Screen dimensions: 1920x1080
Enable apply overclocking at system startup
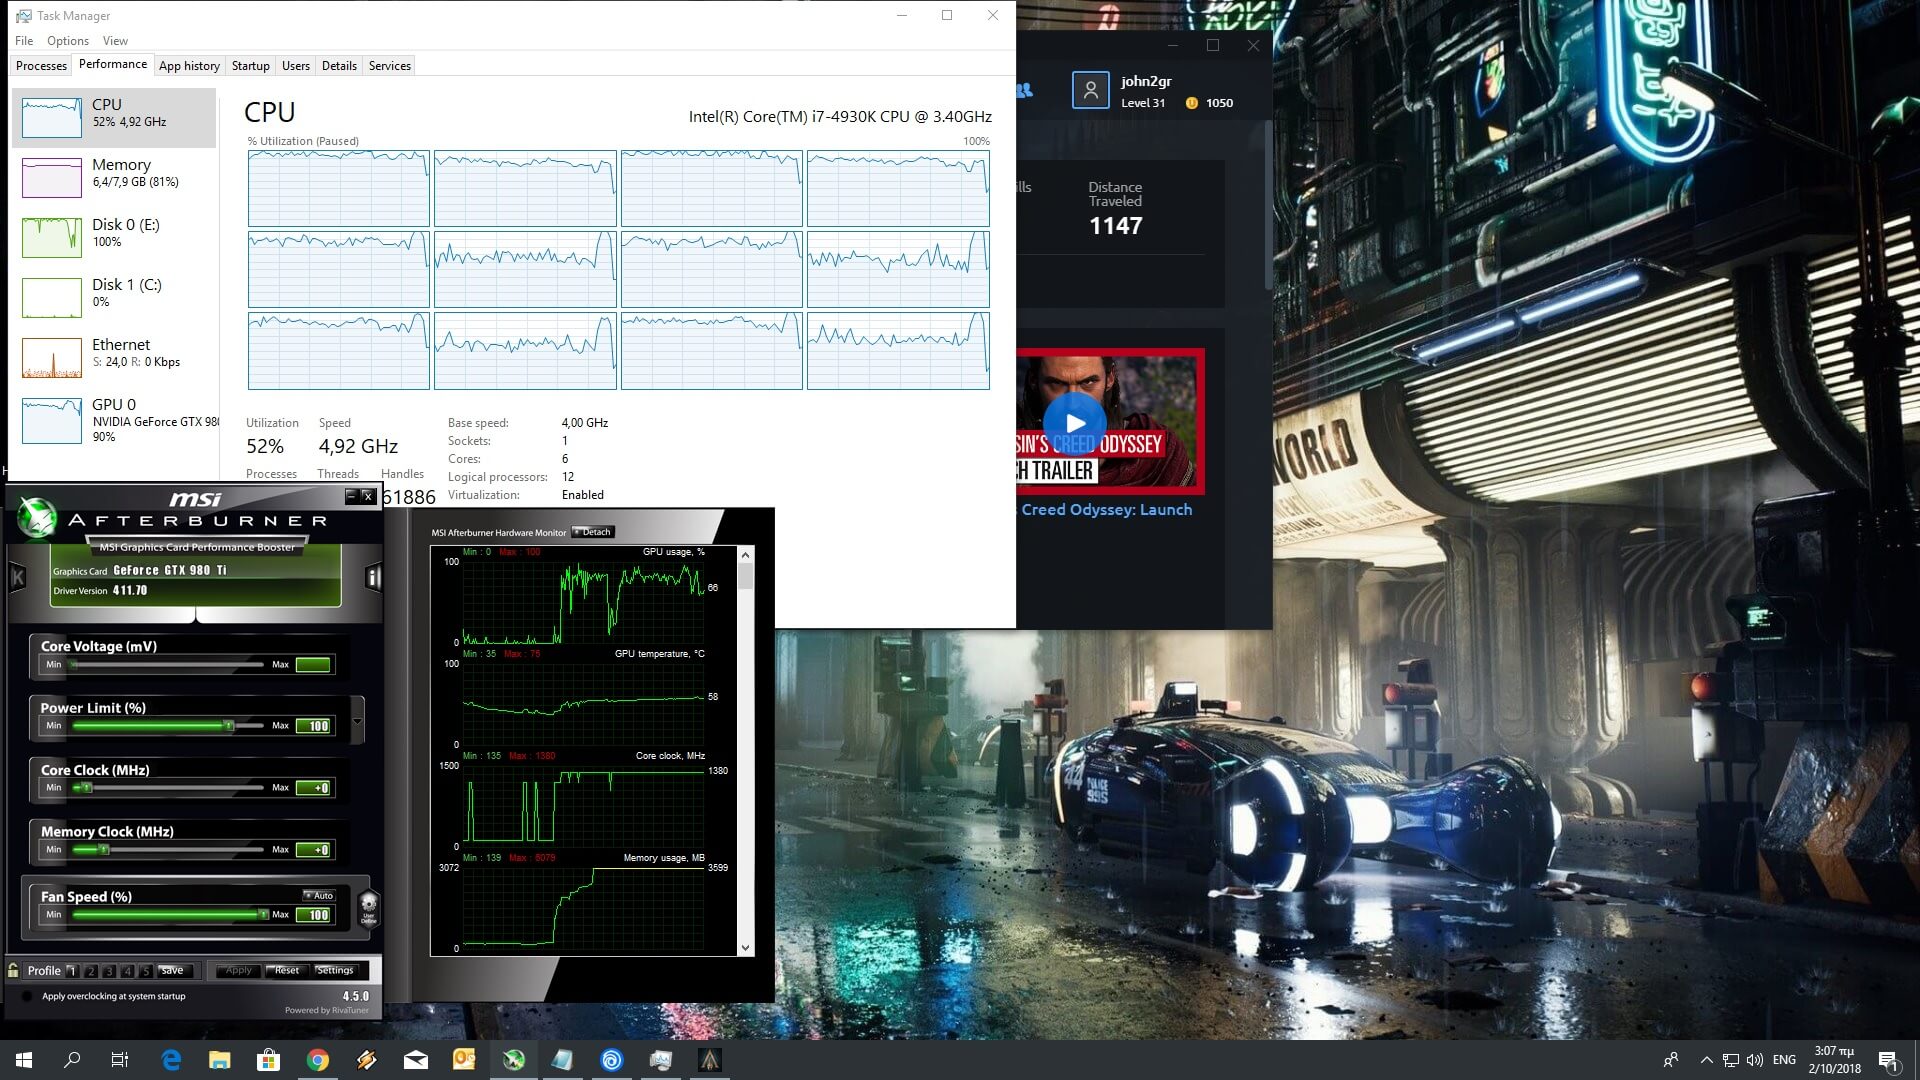[27, 996]
